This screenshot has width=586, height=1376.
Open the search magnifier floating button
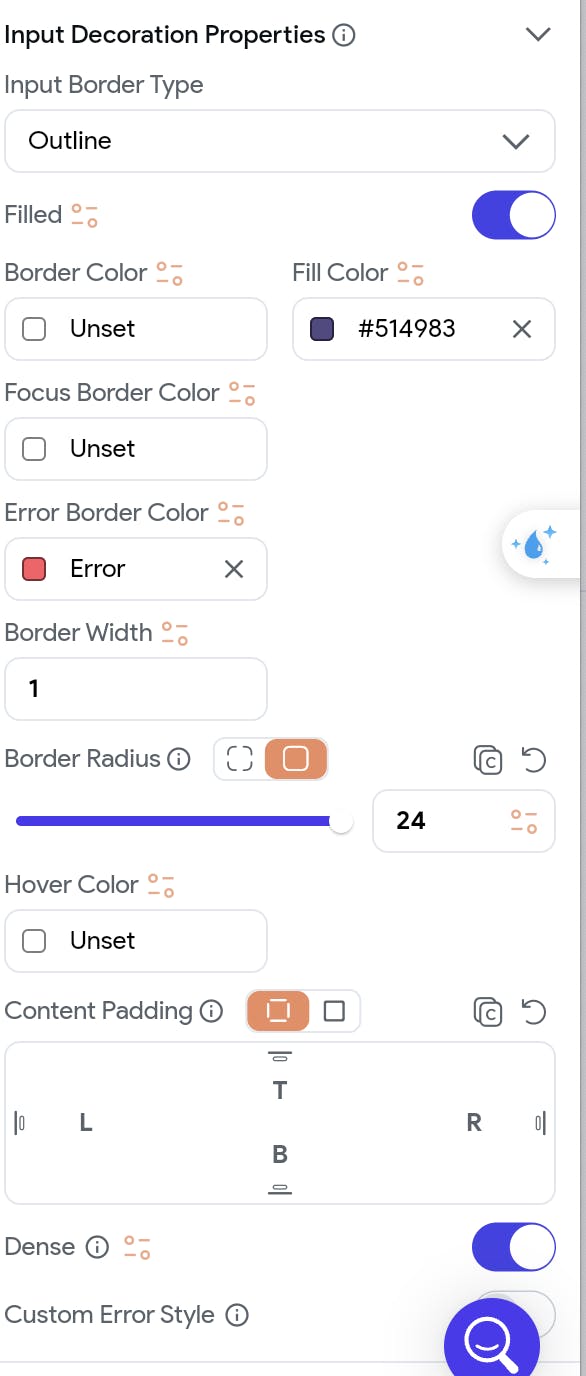click(x=492, y=1338)
